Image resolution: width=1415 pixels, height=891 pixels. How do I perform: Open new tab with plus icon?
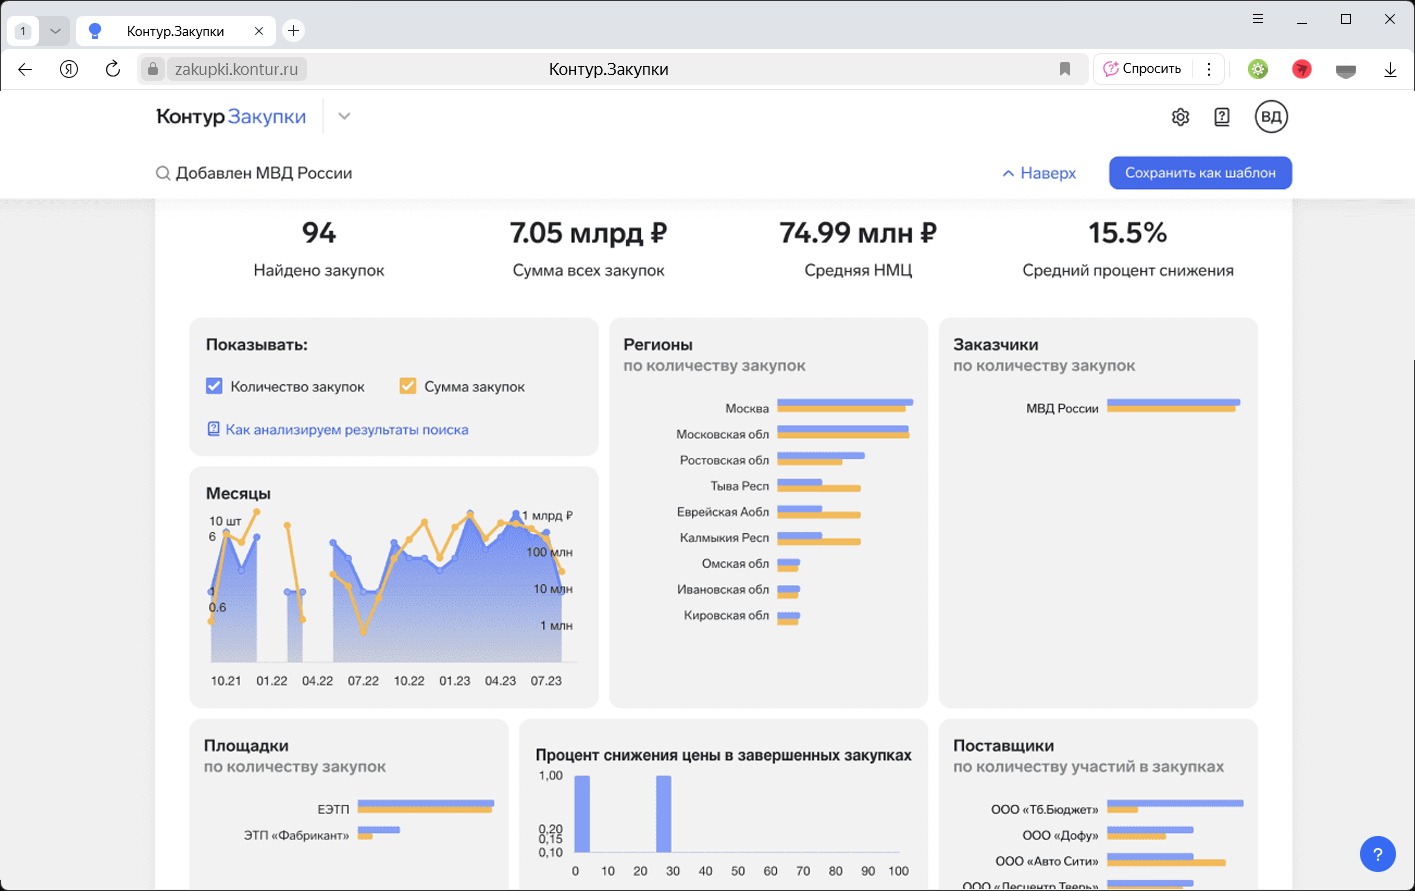[293, 31]
